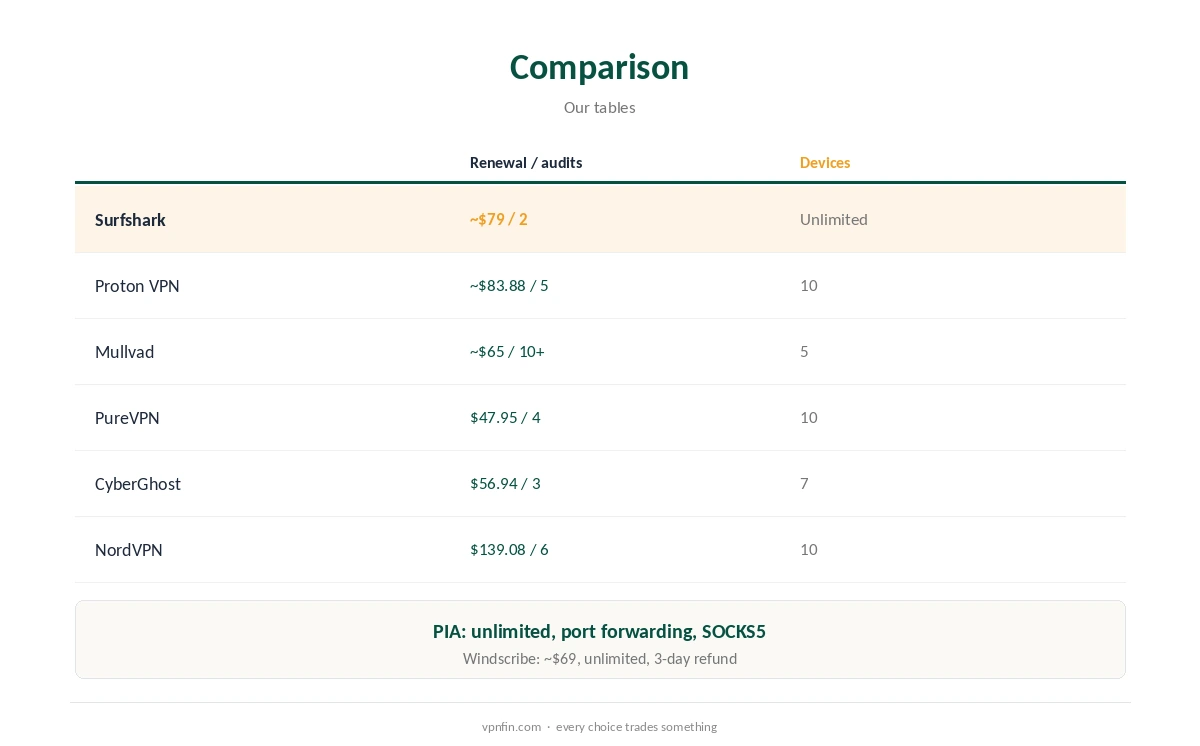The image size is (1200, 746).
Task: Select the Proton VPN row name
Action: pyautogui.click(x=137, y=286)
